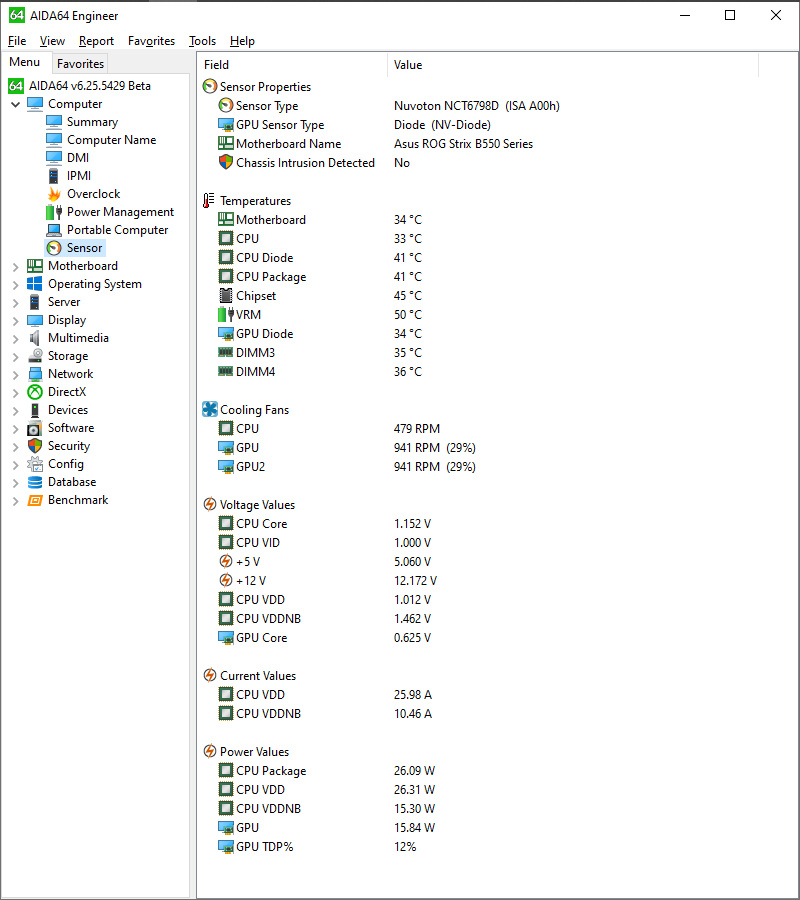Select Portable Computer in the tree
The image size is (800, 900).
coord(118,230)
